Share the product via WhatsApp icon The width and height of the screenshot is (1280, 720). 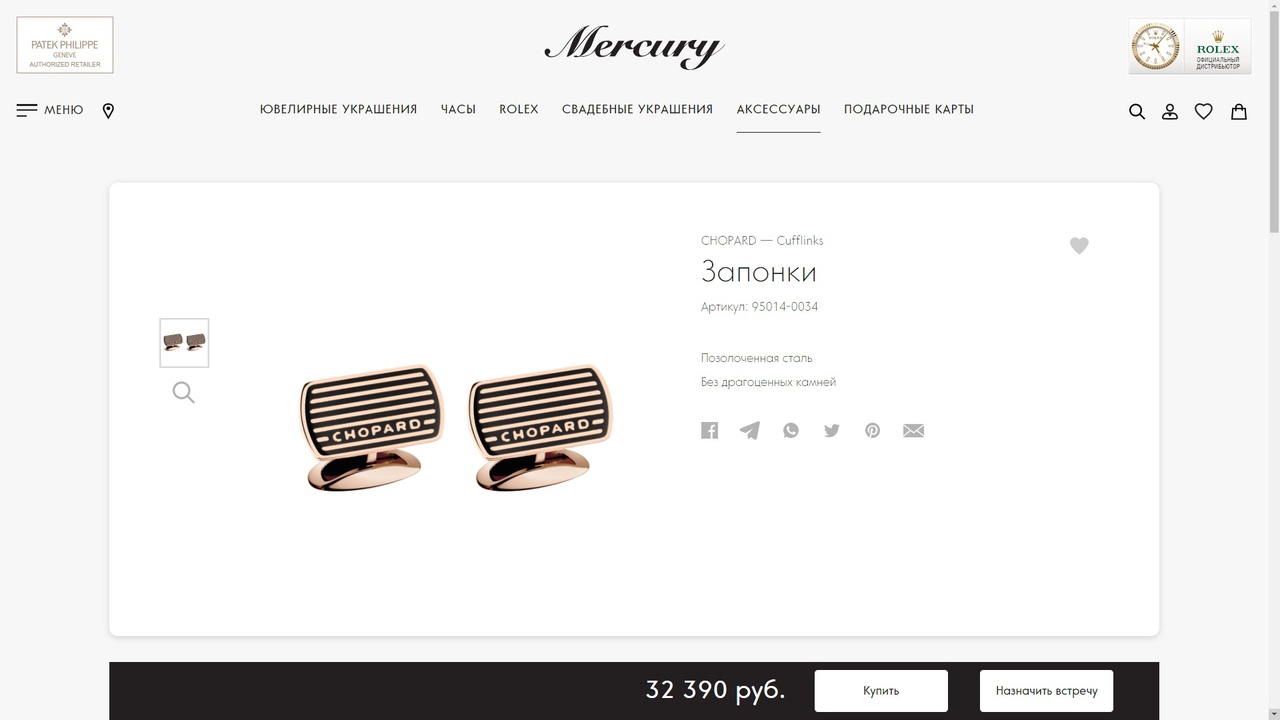[791, 431]
